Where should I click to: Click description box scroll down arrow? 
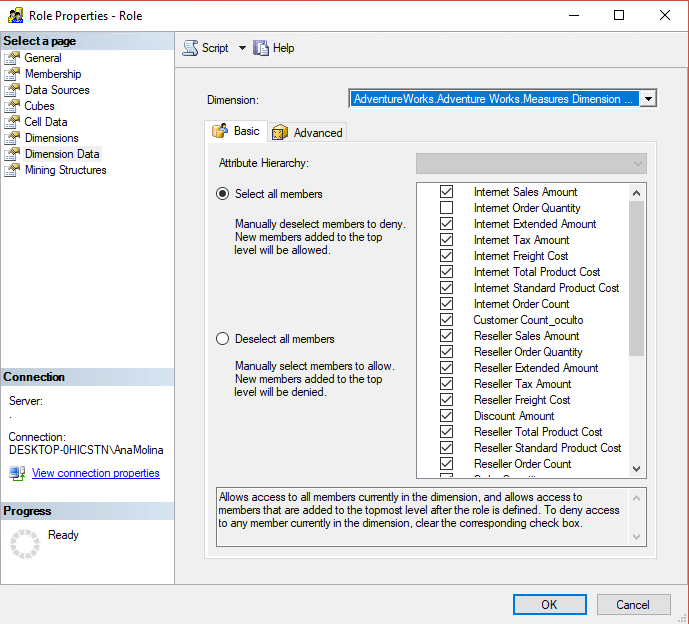point(636,537)
